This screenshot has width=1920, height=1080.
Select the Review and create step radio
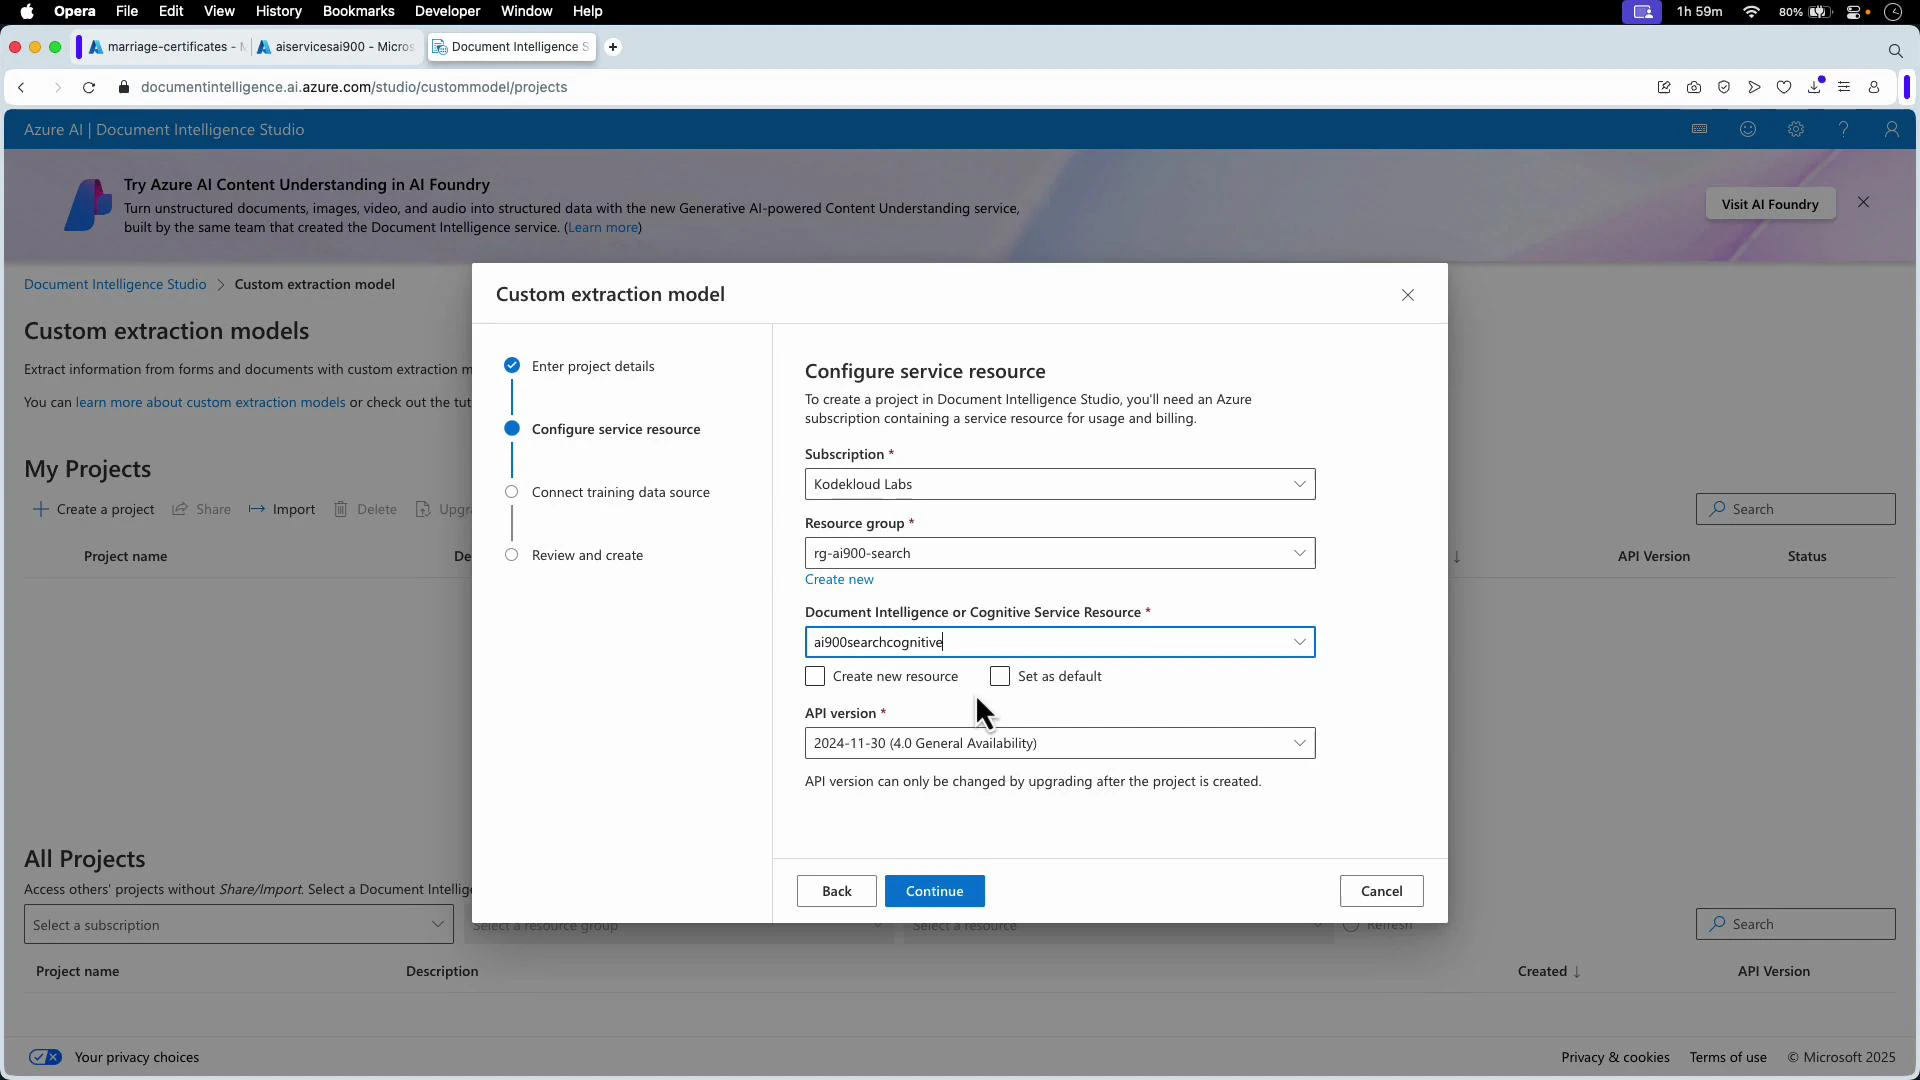pyautogui.click(x=512, y=556)
